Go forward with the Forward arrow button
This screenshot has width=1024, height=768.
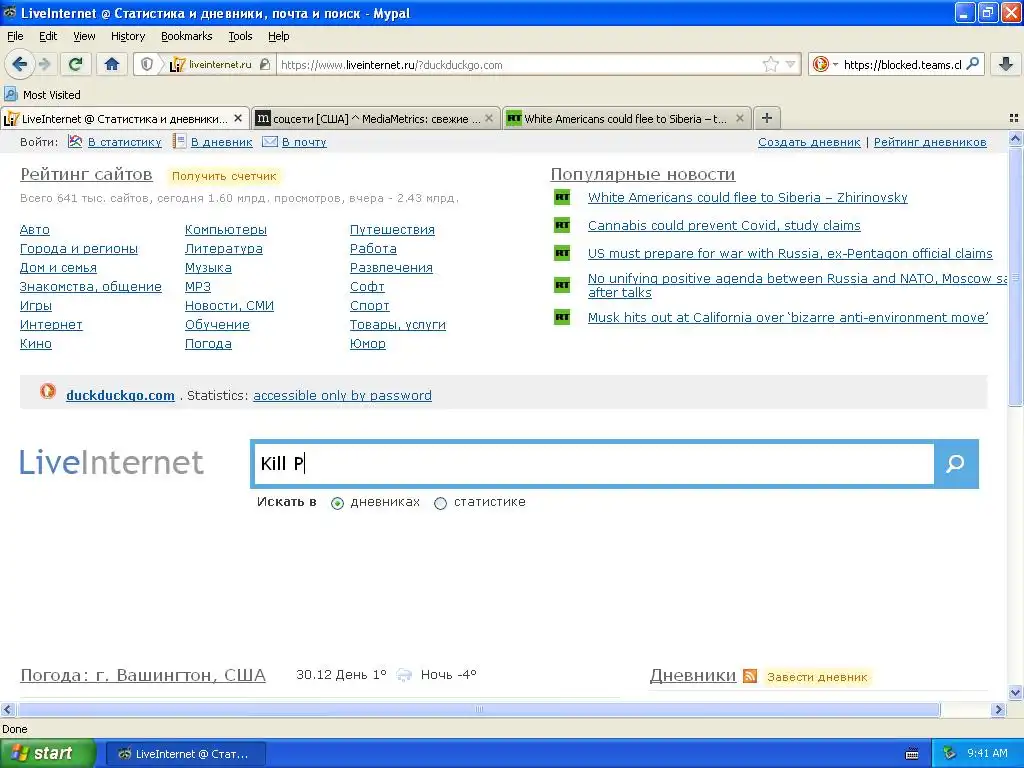click(44, 64)
